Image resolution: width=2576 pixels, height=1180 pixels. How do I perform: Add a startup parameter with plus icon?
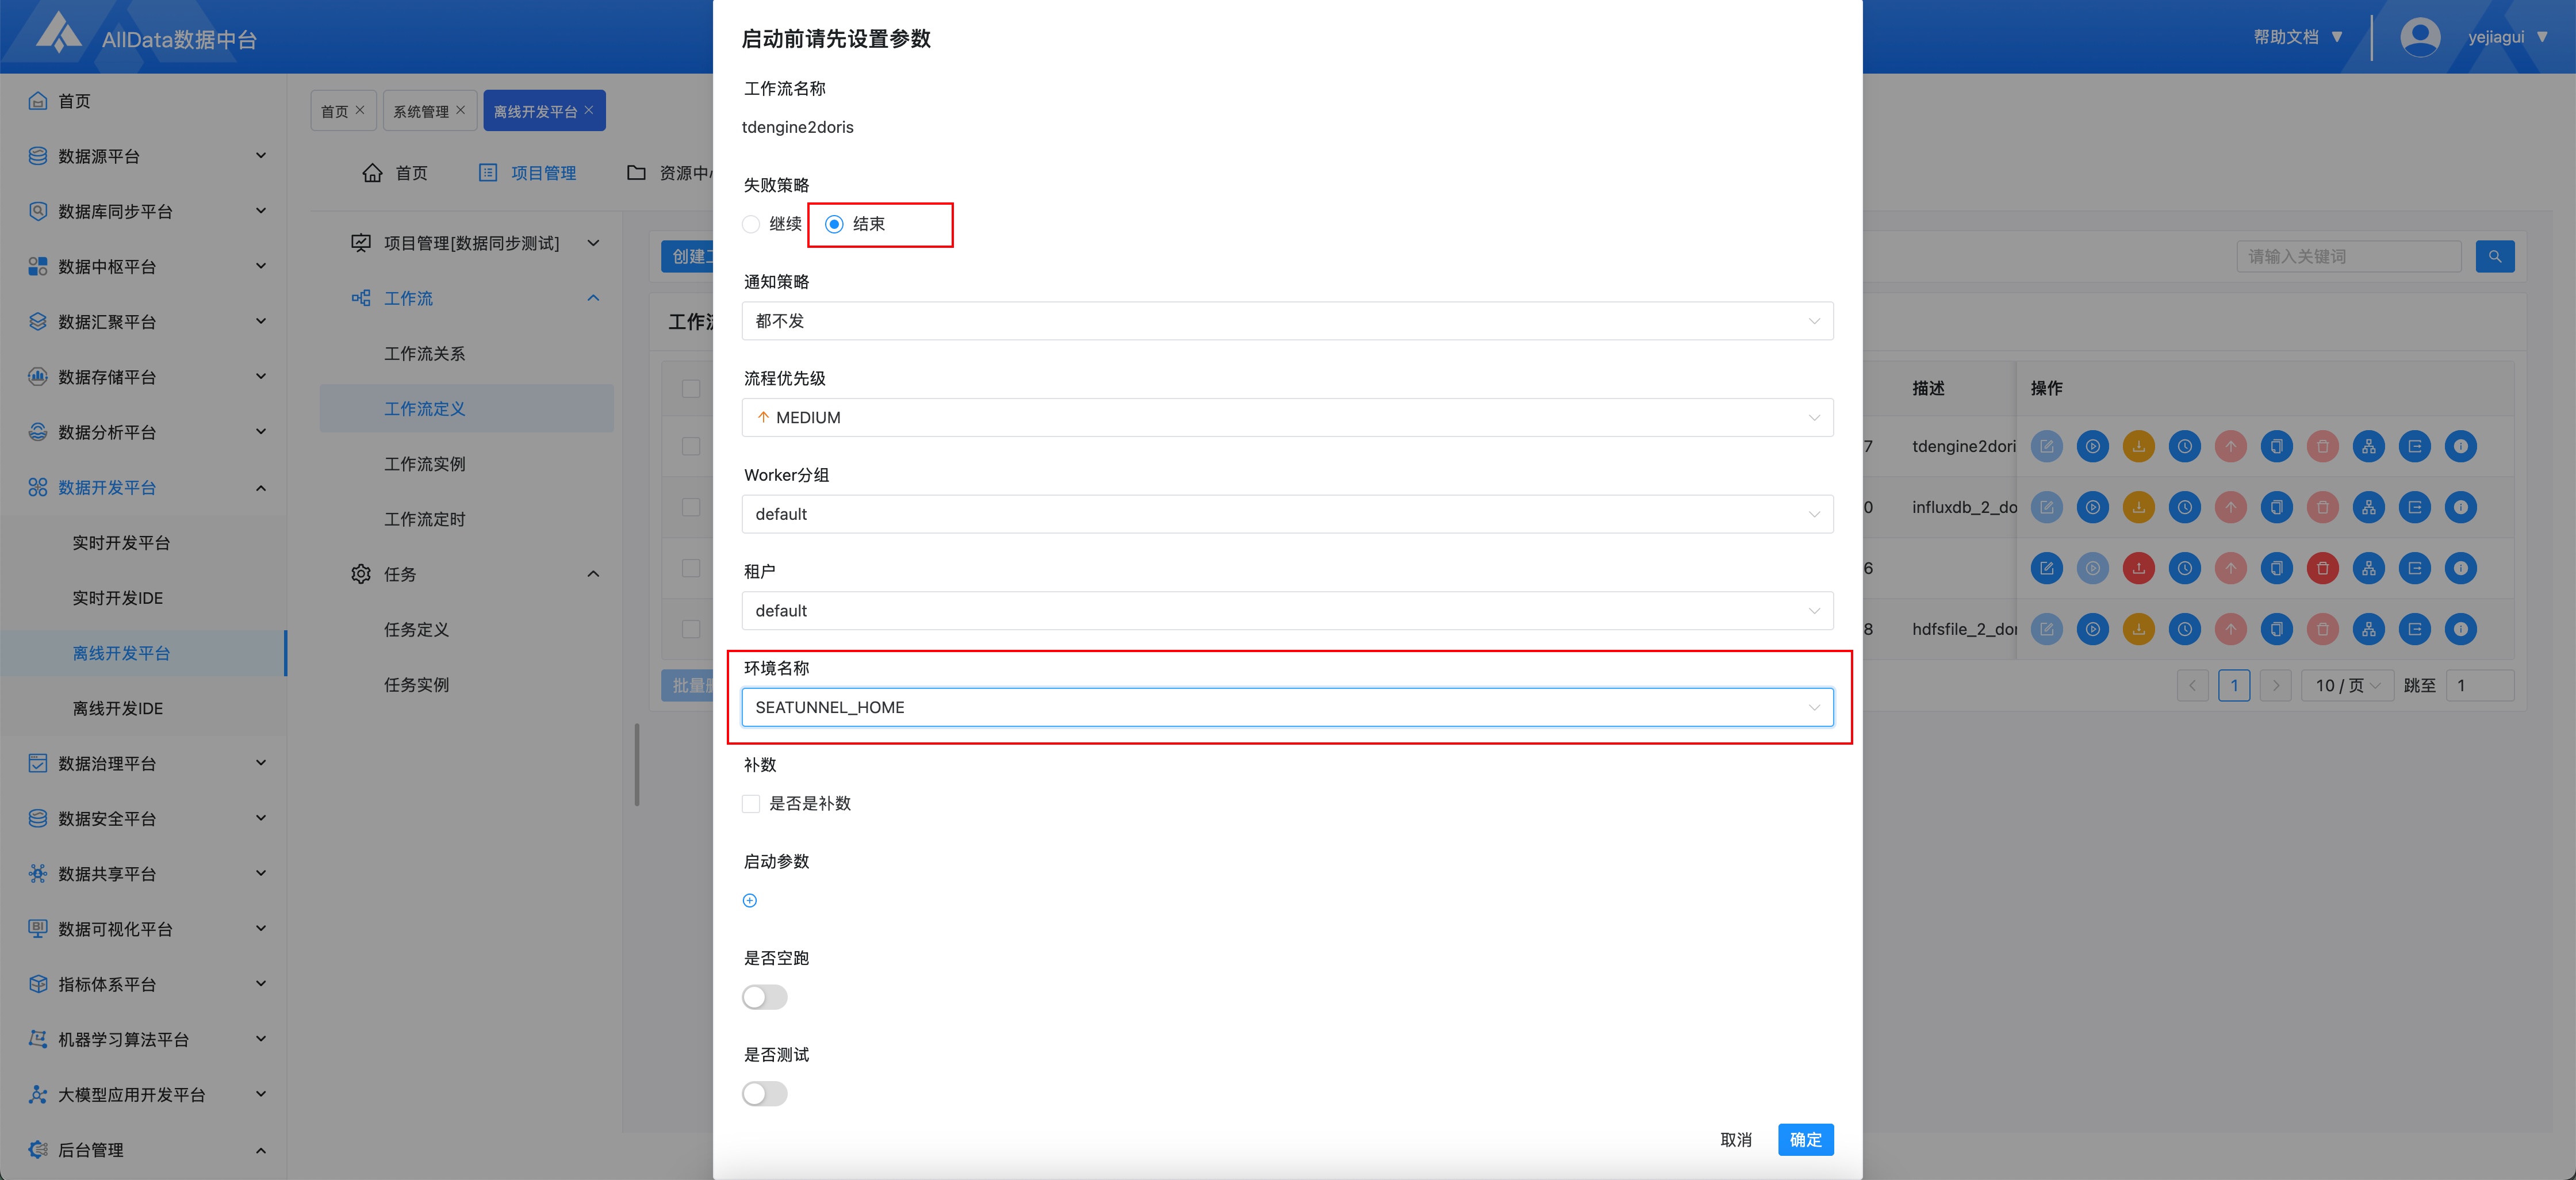750,900
